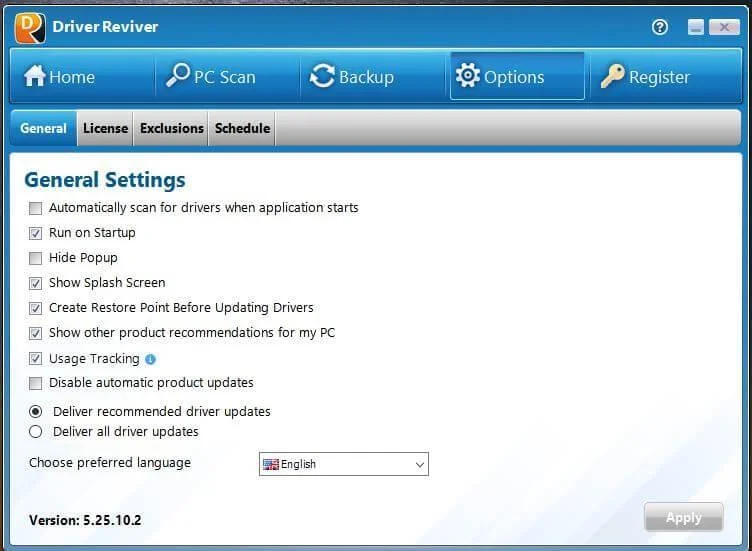Disable the Usage Tracking checkbox

coord(35,359)
